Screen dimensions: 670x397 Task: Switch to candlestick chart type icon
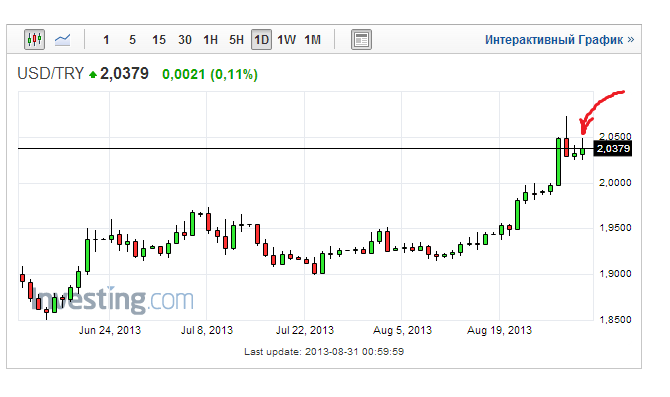[34, 40]
